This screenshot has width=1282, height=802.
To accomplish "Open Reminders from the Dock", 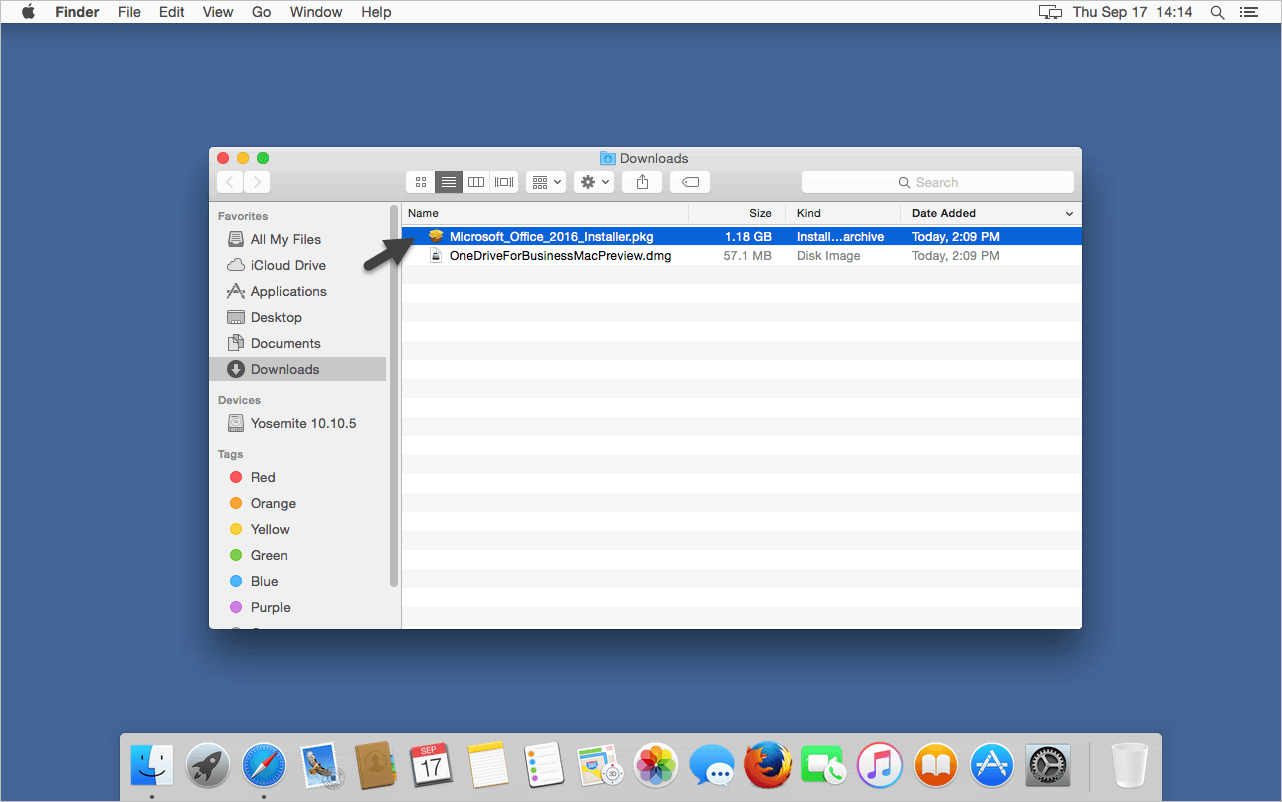I will 544,767.
